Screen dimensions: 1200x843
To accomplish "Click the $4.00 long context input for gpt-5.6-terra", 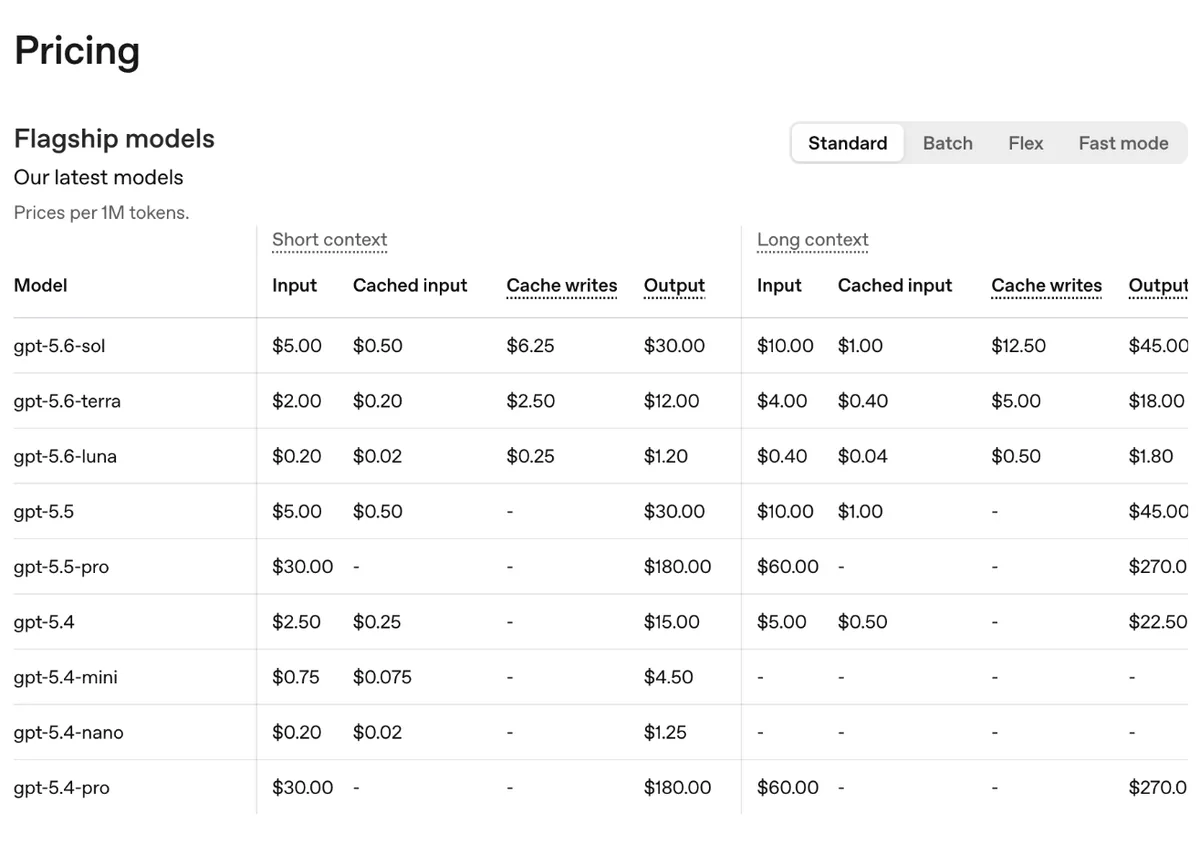I will (x=782, y=401).
